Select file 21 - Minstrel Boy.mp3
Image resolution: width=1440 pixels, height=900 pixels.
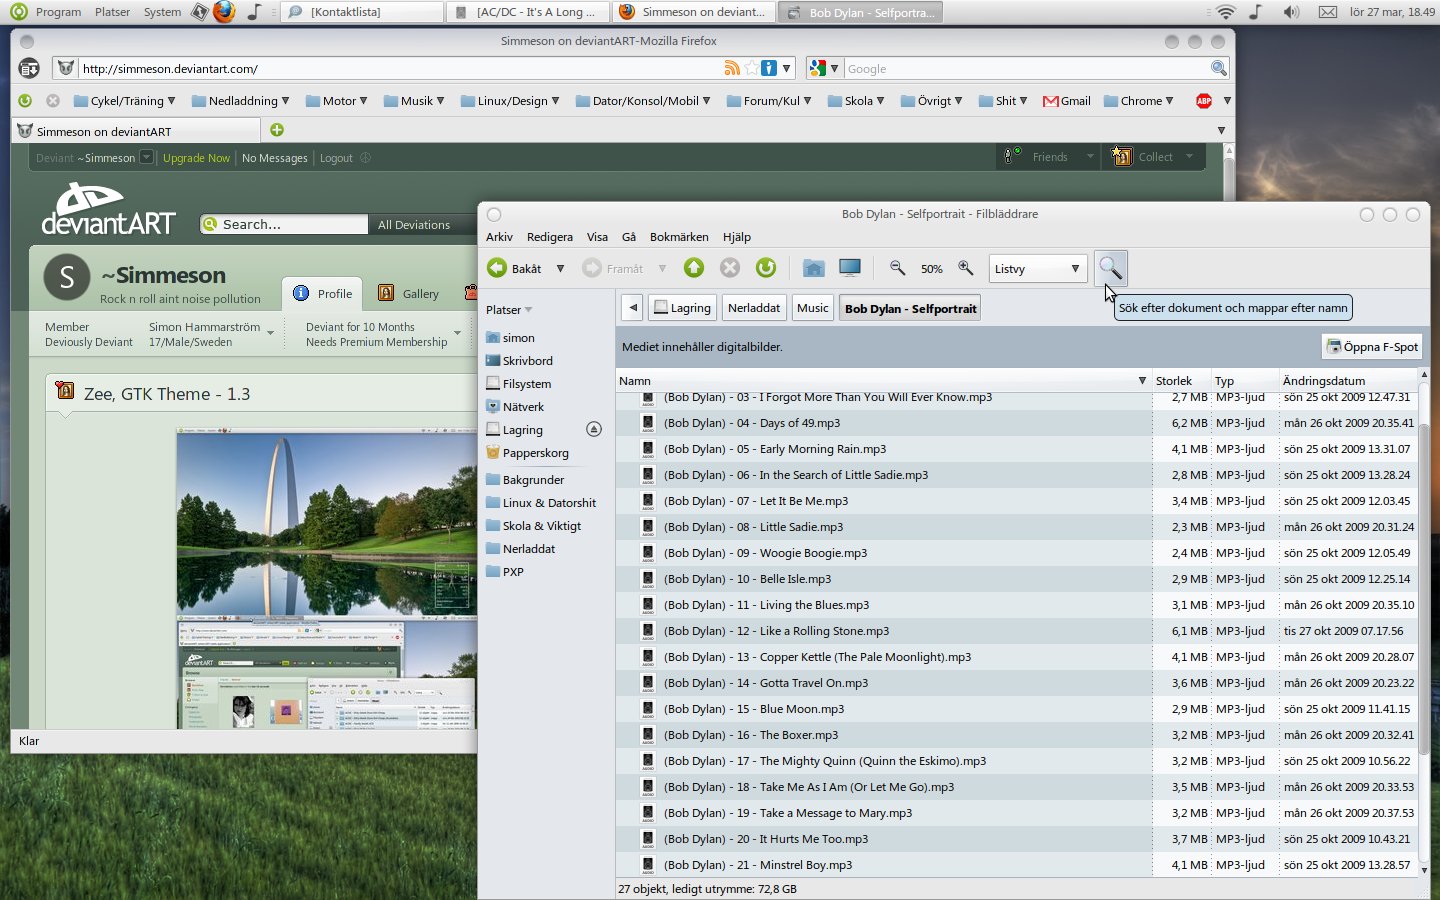point(1016,865)
